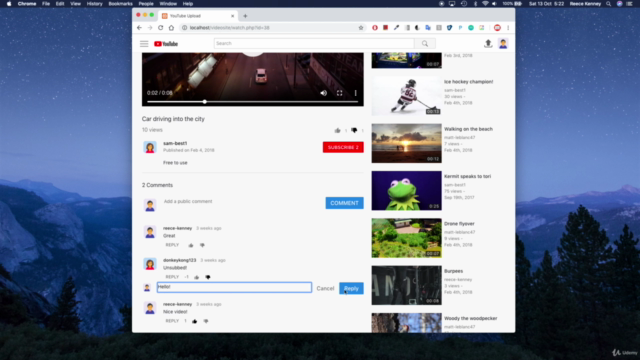640x360 pixels.
Task: Reload the current page
Action: [160, 28]
